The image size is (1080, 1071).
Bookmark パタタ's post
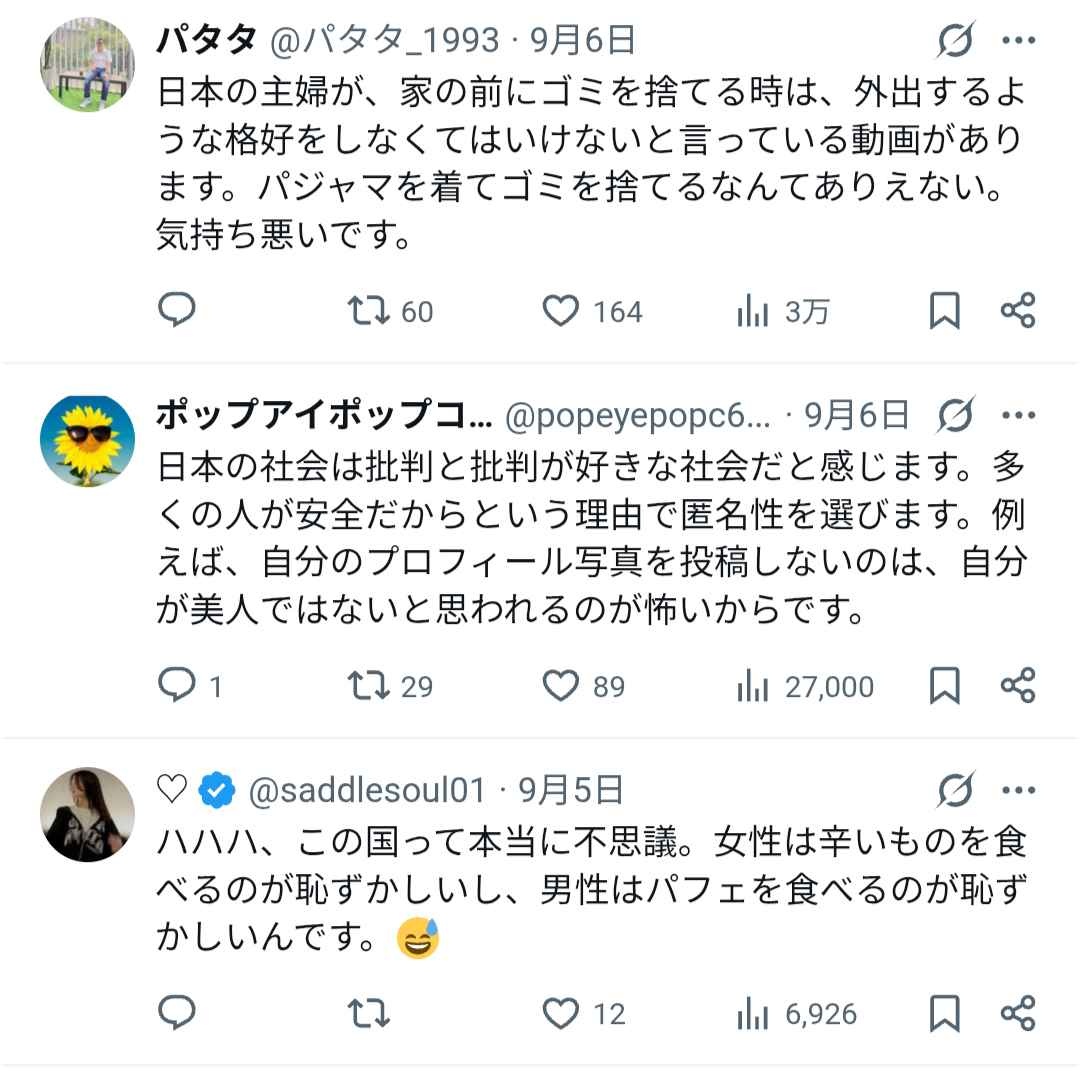pyautogui.click(x=944, y=311)
